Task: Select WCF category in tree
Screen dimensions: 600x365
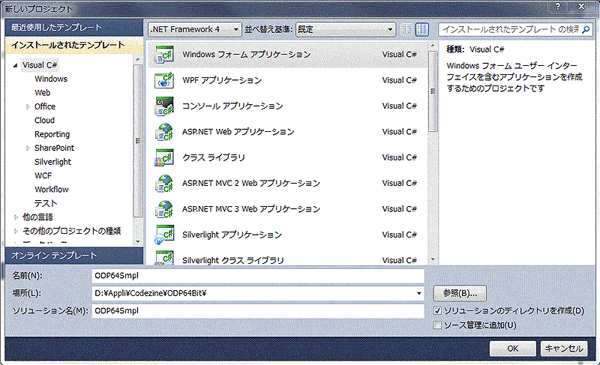Action: [43, 176]
